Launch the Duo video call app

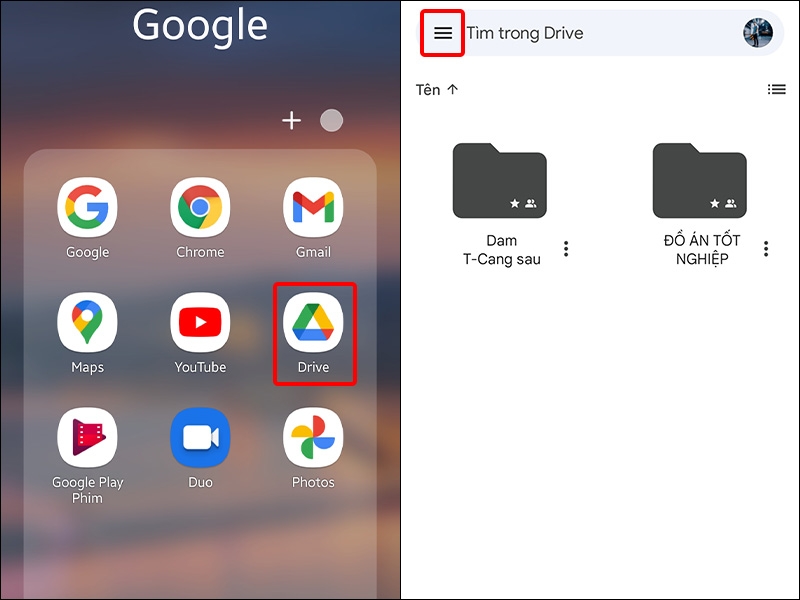click(x=200, y=437)
